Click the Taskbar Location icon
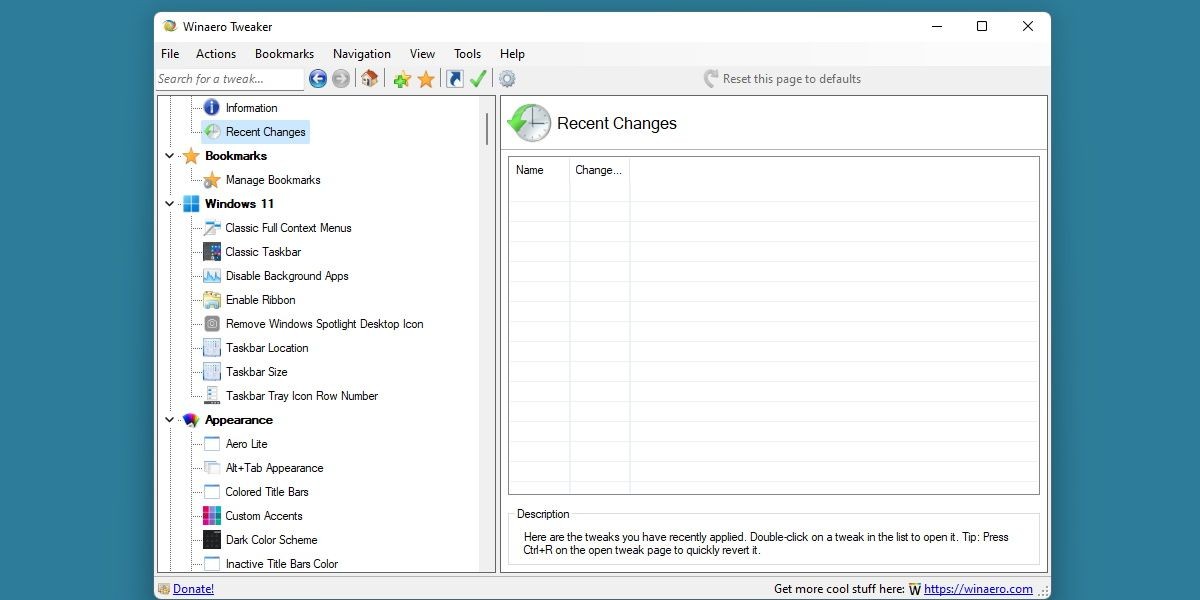The width and height of the screenshot is (1200, 600). [212, 348]
